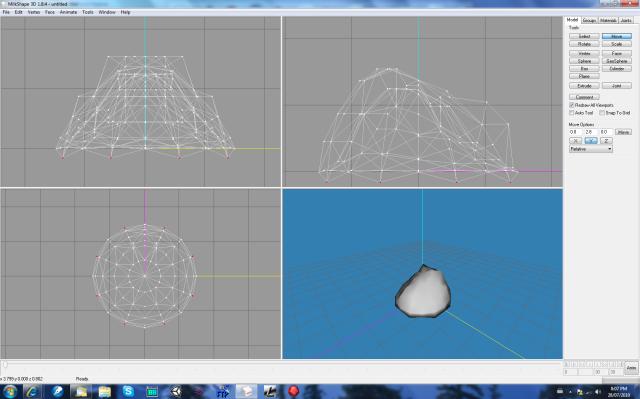Click the first Move Options value field

(575, 132)
